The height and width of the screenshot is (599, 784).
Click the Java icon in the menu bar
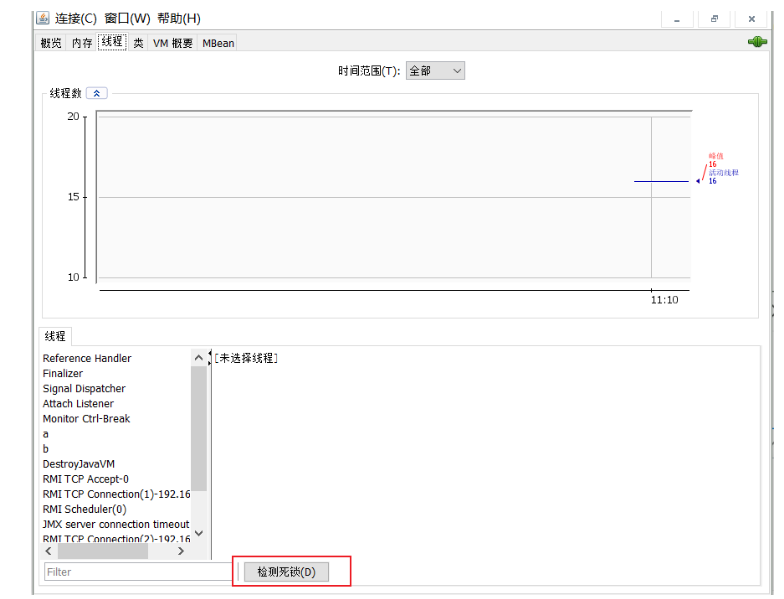[43, 18]
